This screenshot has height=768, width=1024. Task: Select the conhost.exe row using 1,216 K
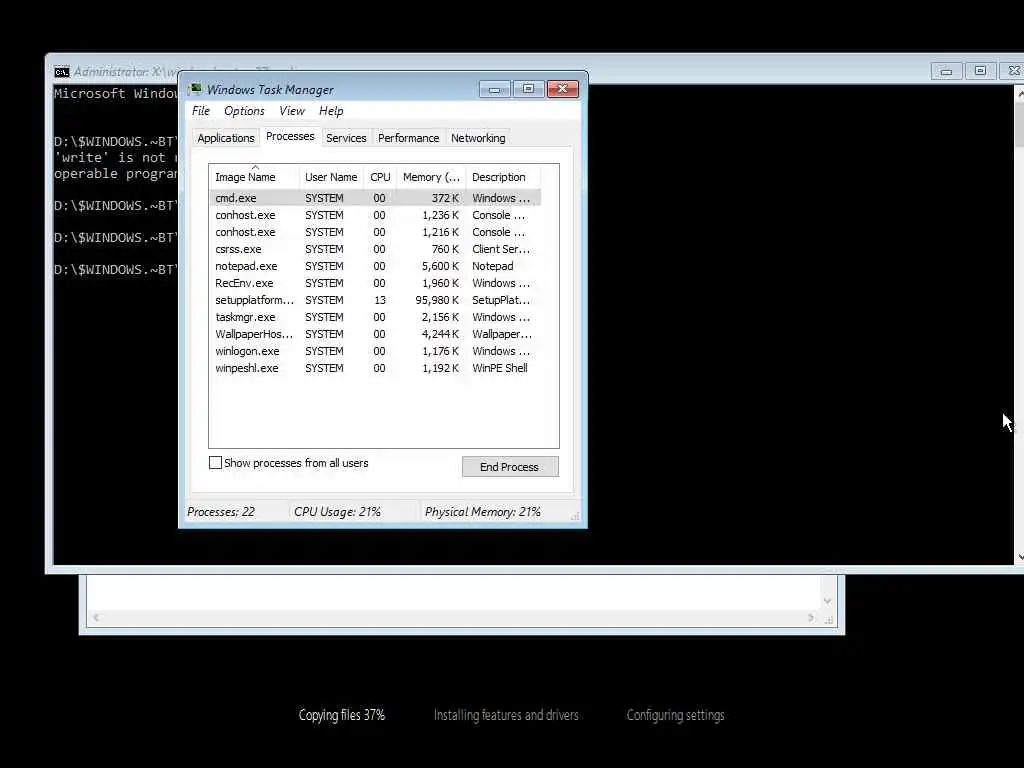click(x=375, y=232)
